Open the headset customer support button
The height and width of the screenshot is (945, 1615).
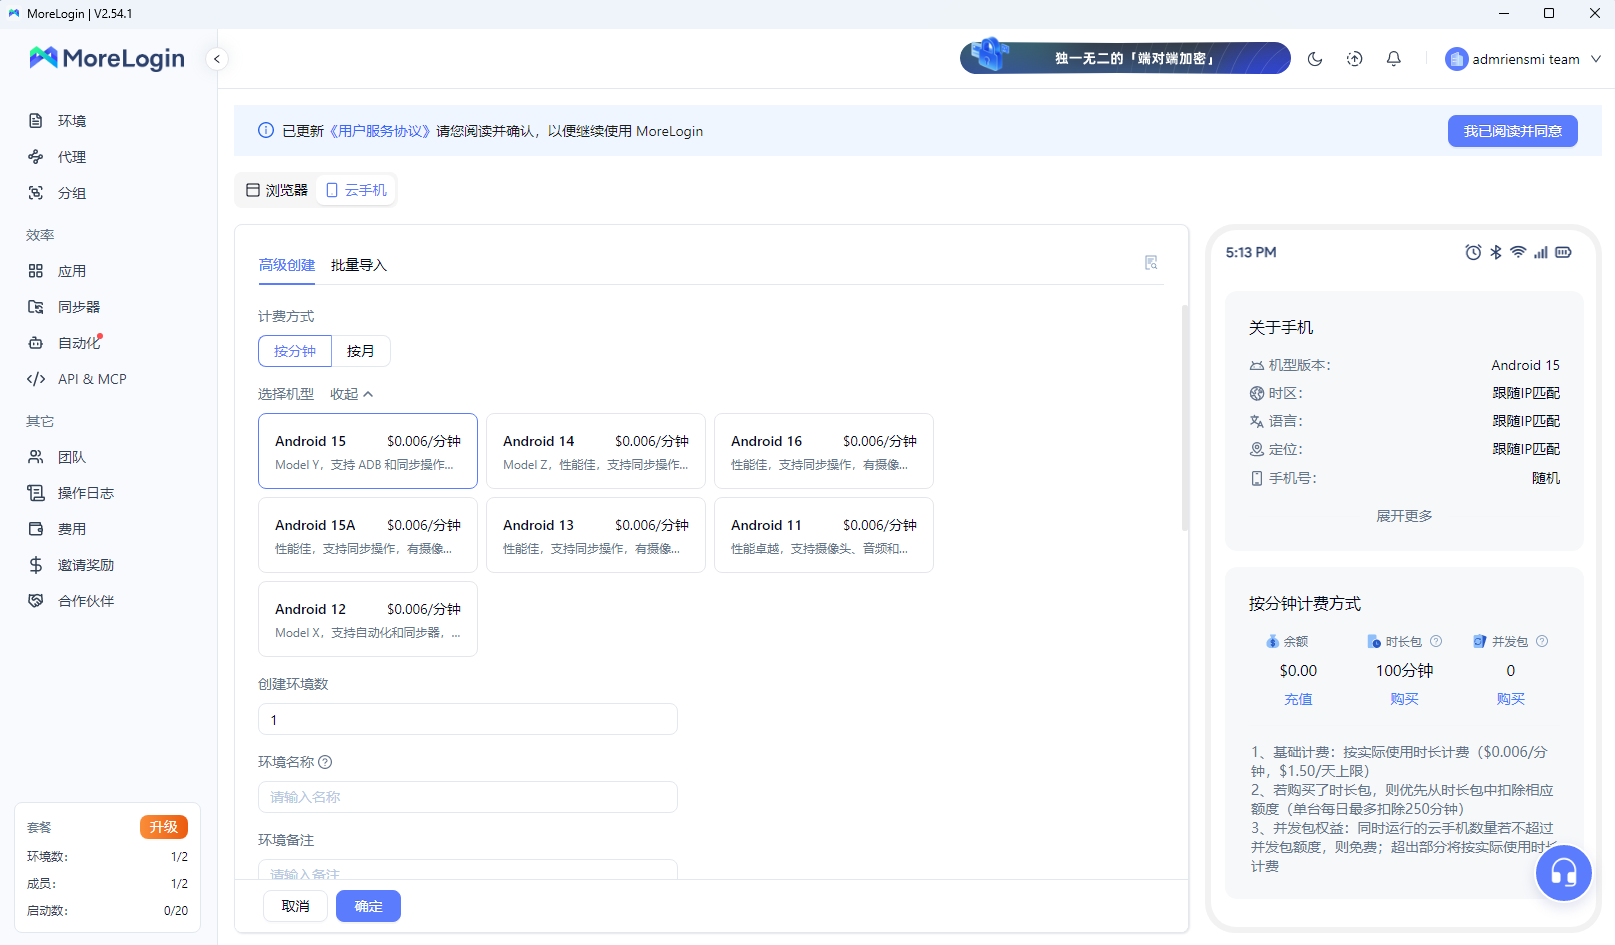click(1563, 873)
